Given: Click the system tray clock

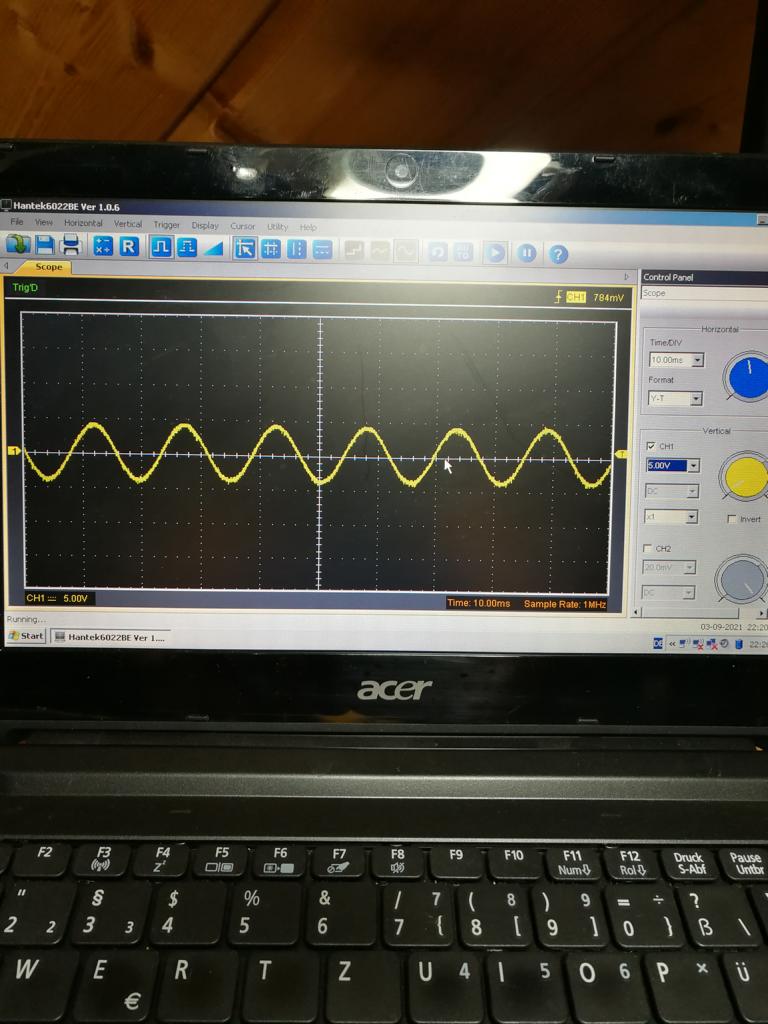Looking at the screenshot, I should (758, 645).
